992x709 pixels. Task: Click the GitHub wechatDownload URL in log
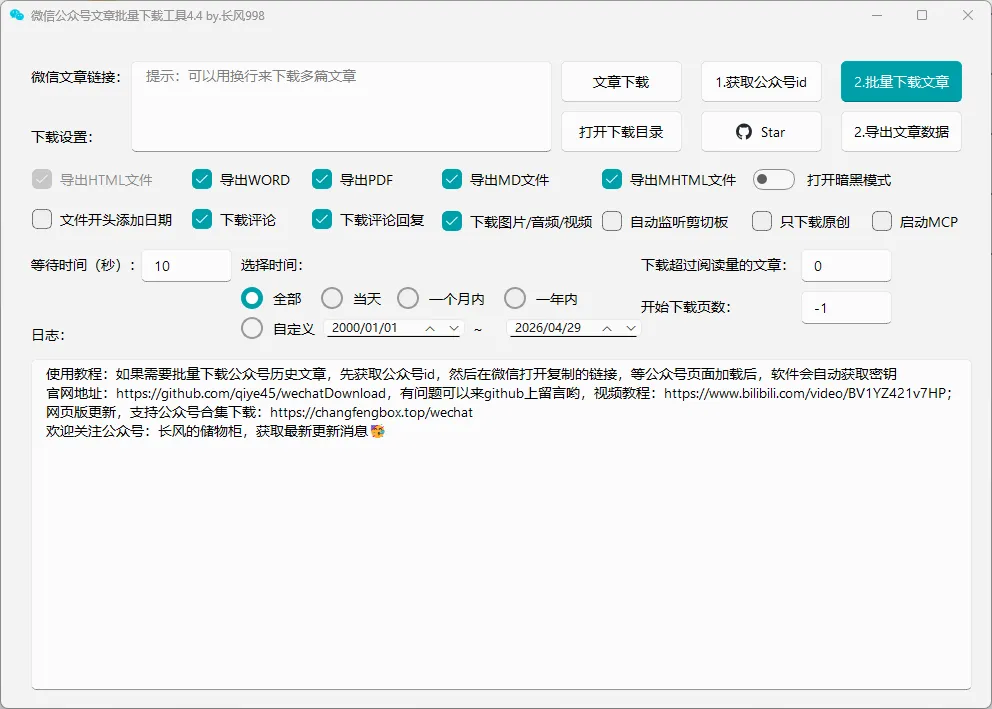coord(251,393)
